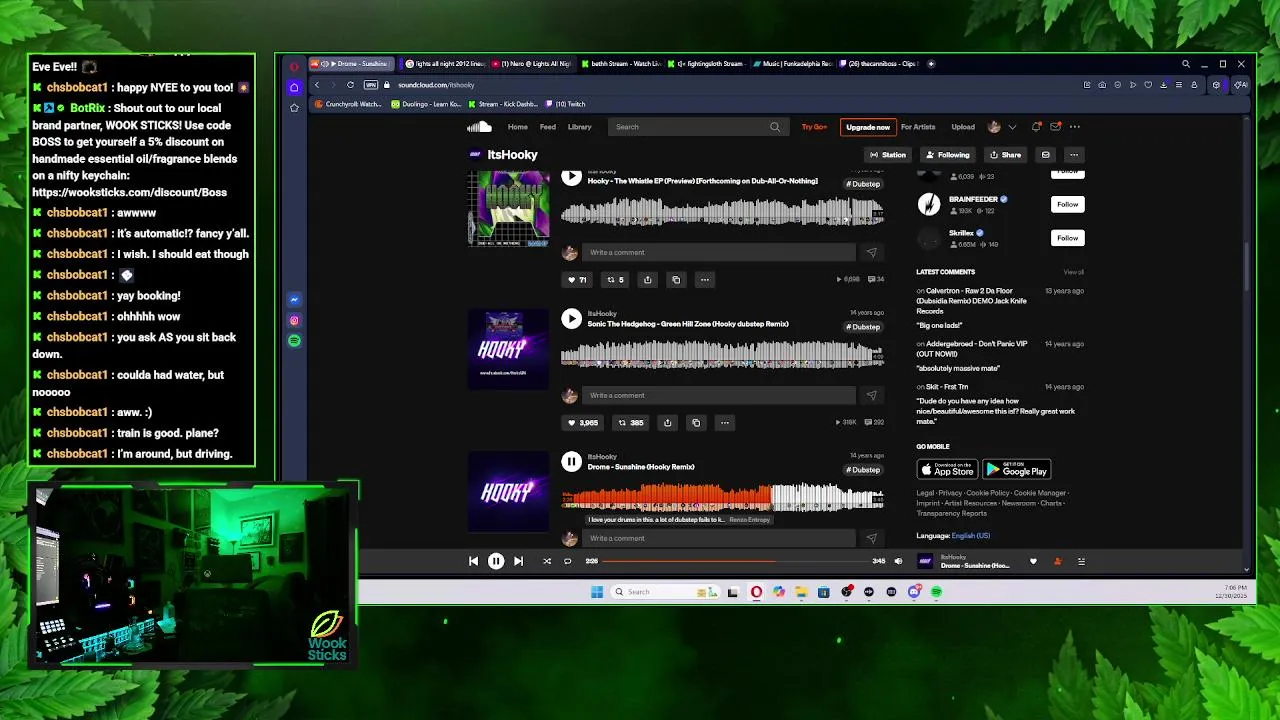Open more options for The Whistle EP track

(x=704, y=280)
